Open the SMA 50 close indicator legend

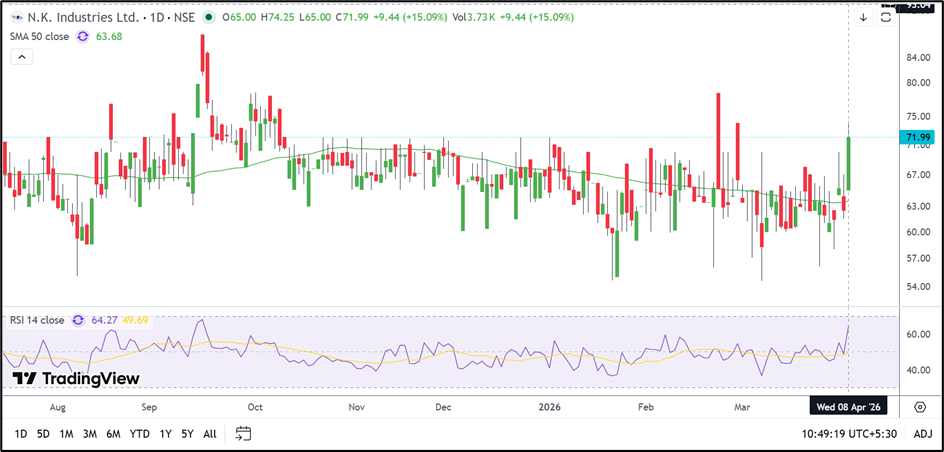coord(41,37)
